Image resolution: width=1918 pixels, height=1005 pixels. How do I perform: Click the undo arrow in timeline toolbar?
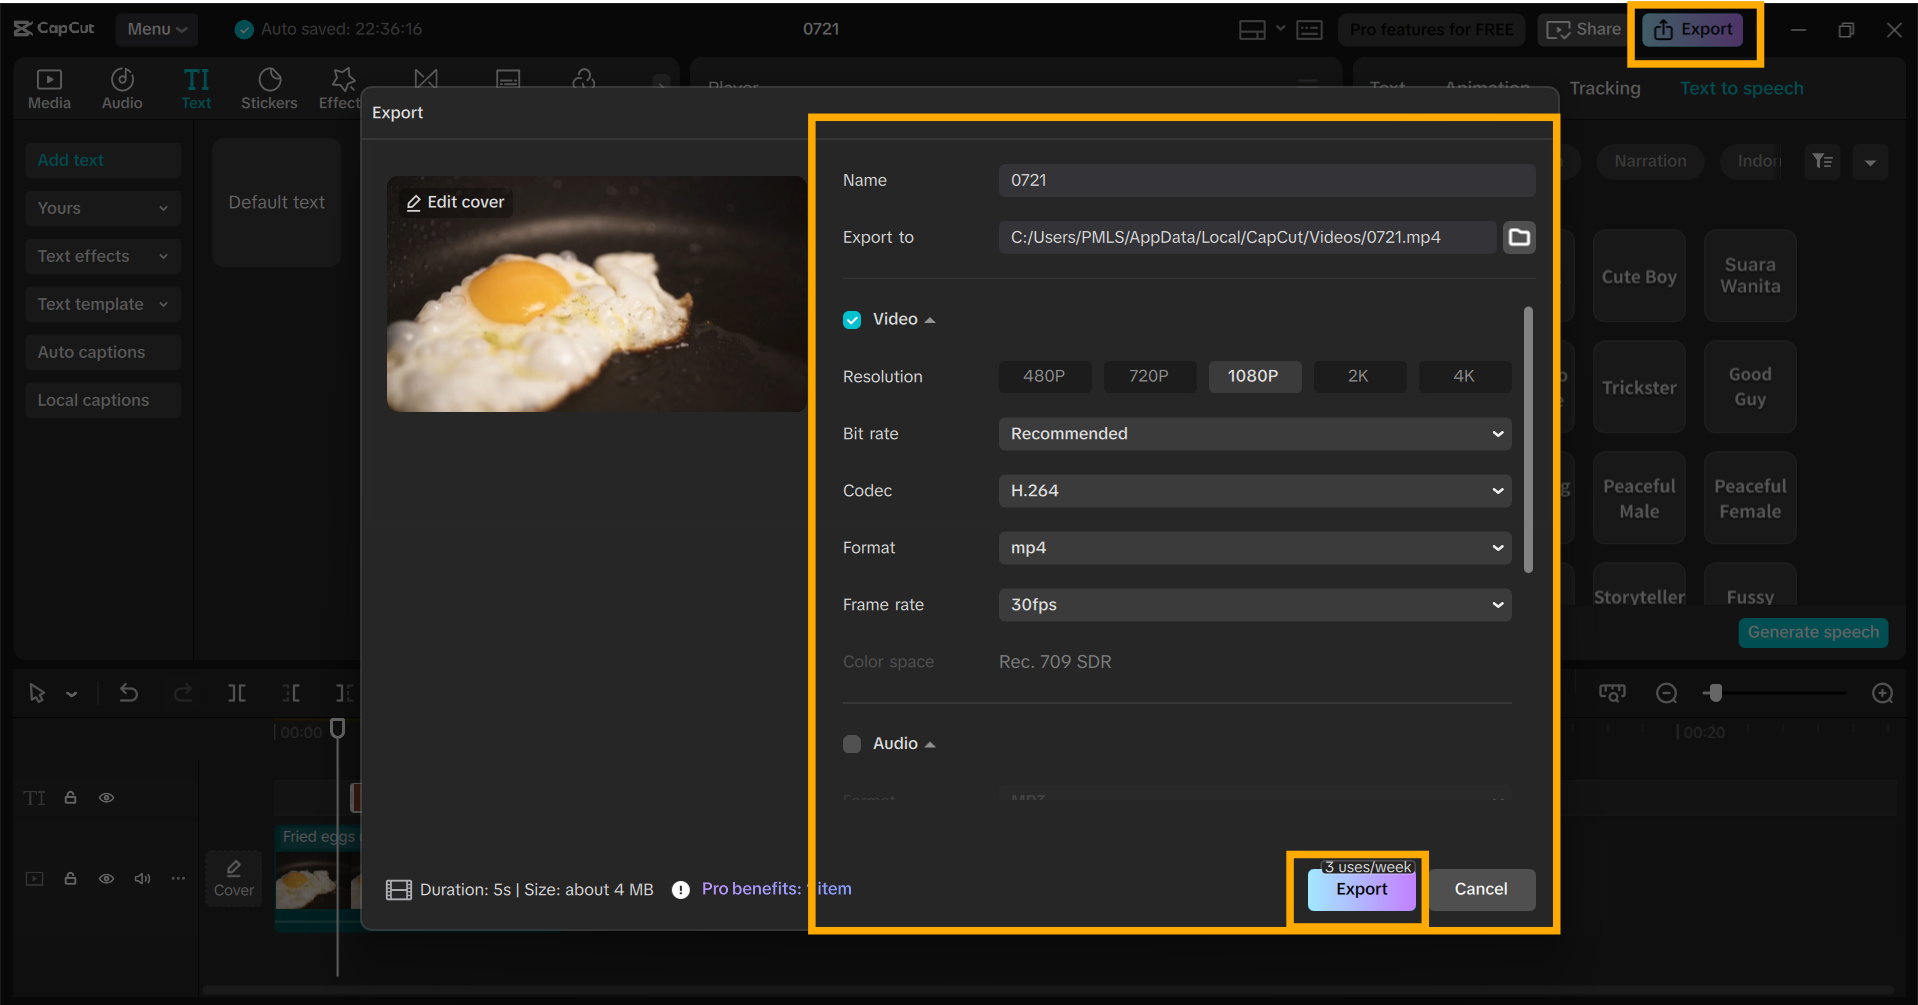point(129,693)
